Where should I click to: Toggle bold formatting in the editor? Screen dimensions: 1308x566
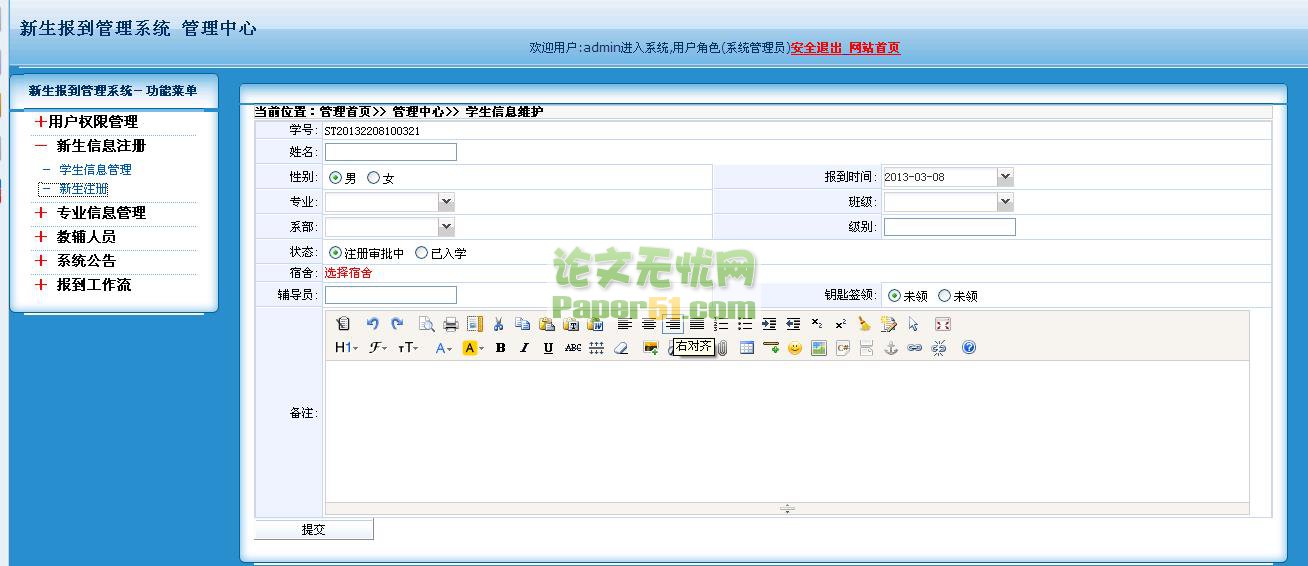[500, 348]
